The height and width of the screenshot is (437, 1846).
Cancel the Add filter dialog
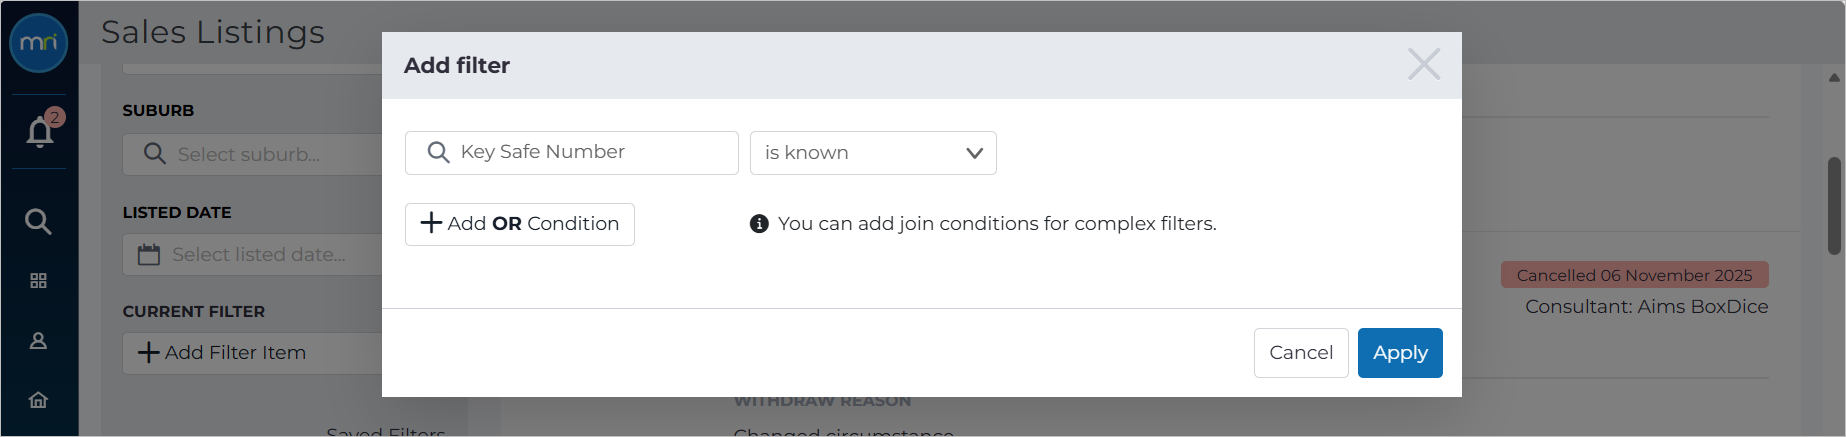pyautogui.click(x=1301, y=353)
